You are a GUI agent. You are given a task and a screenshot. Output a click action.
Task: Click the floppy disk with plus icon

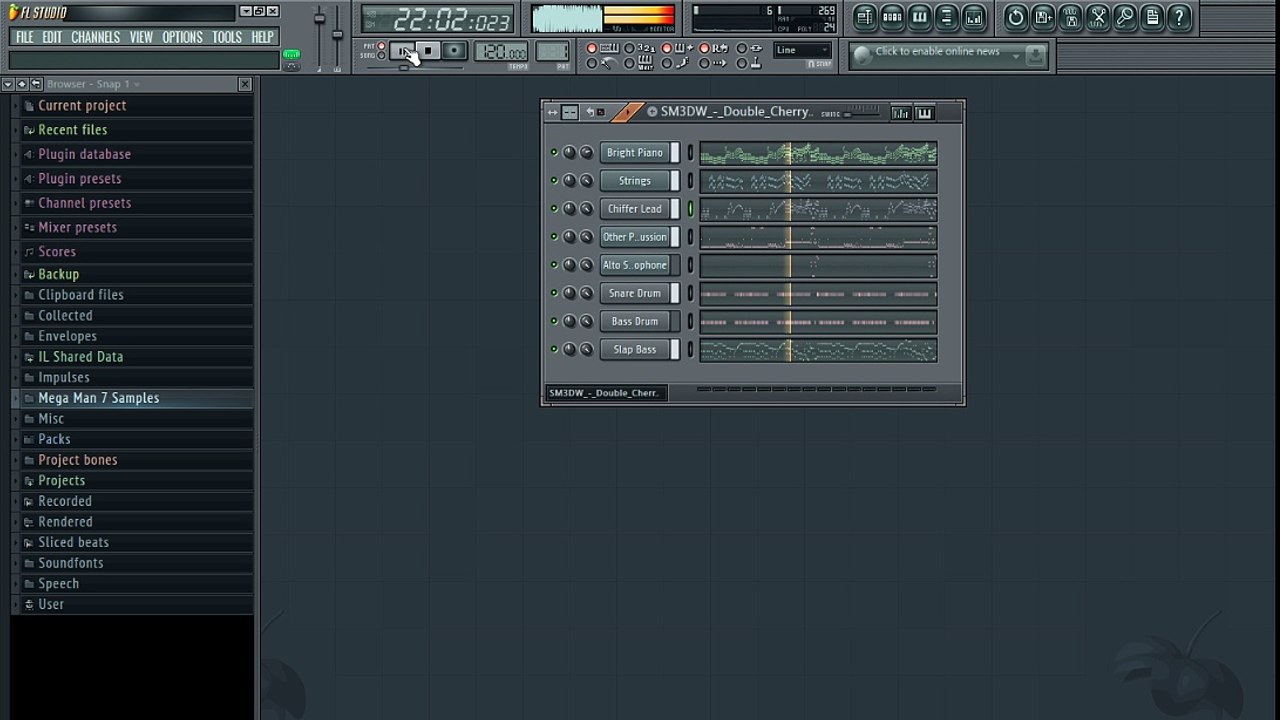click(x=1043, y=17)
